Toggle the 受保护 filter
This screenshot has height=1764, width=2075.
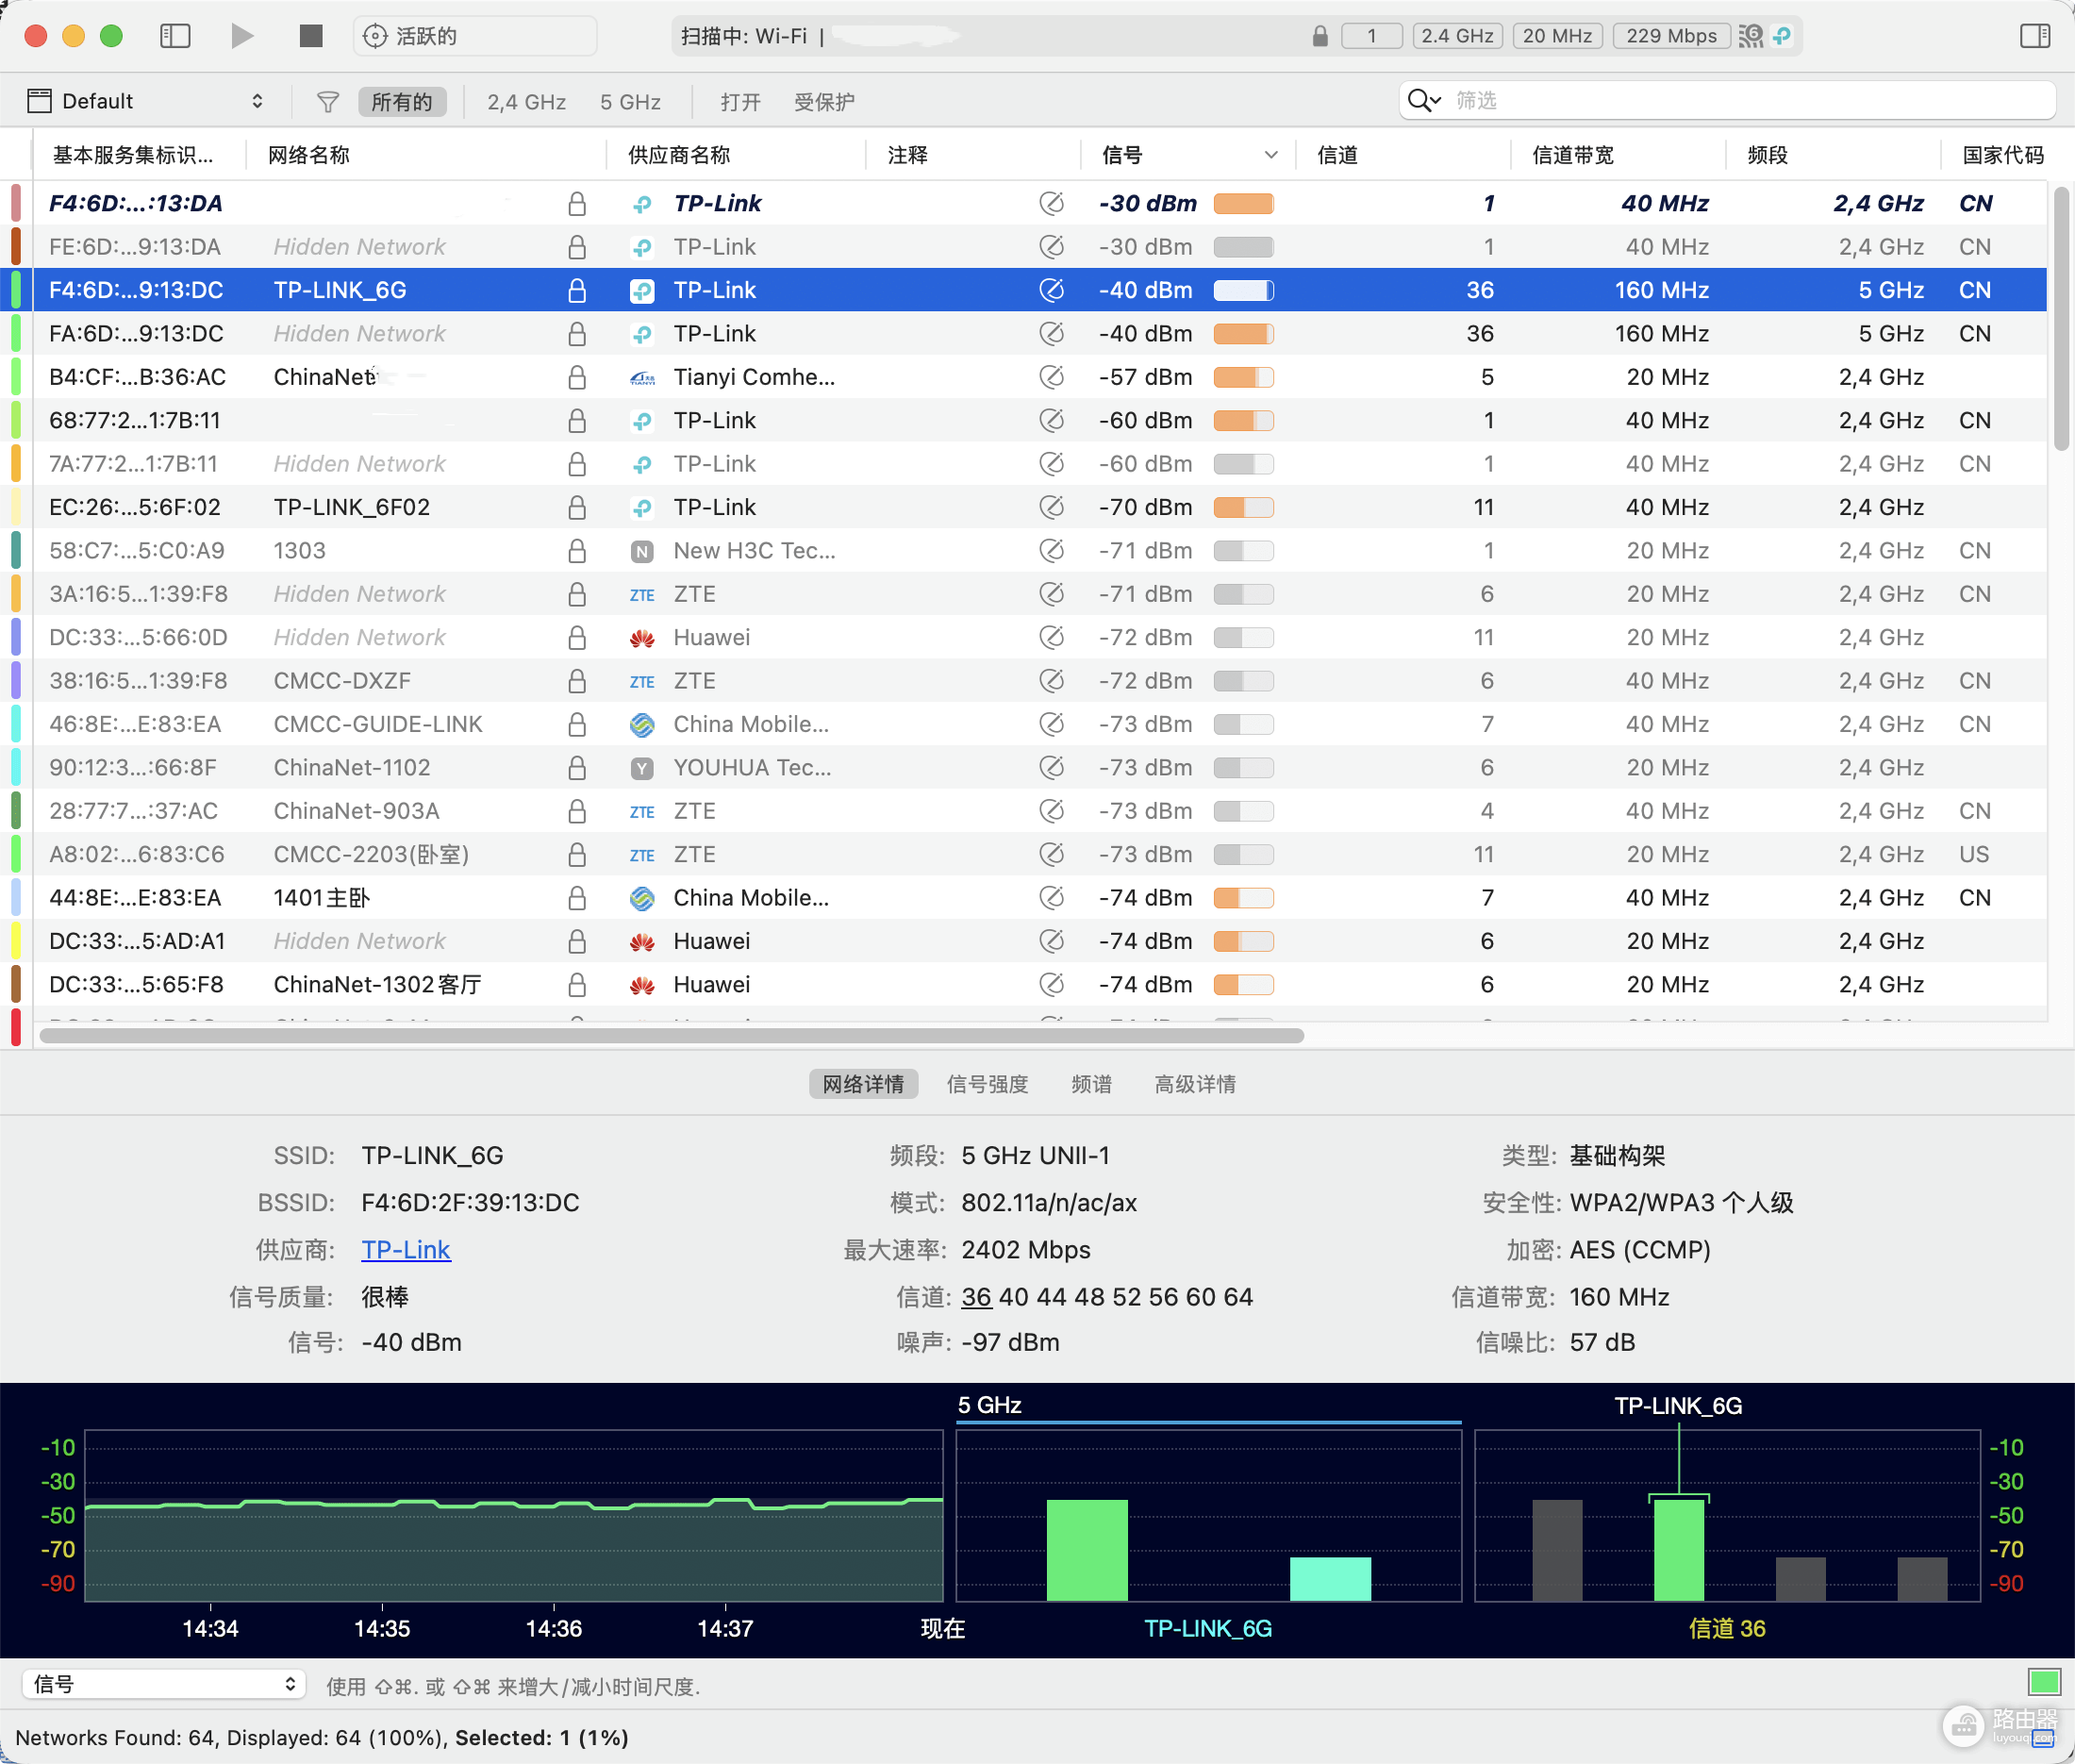pos(824,102)
